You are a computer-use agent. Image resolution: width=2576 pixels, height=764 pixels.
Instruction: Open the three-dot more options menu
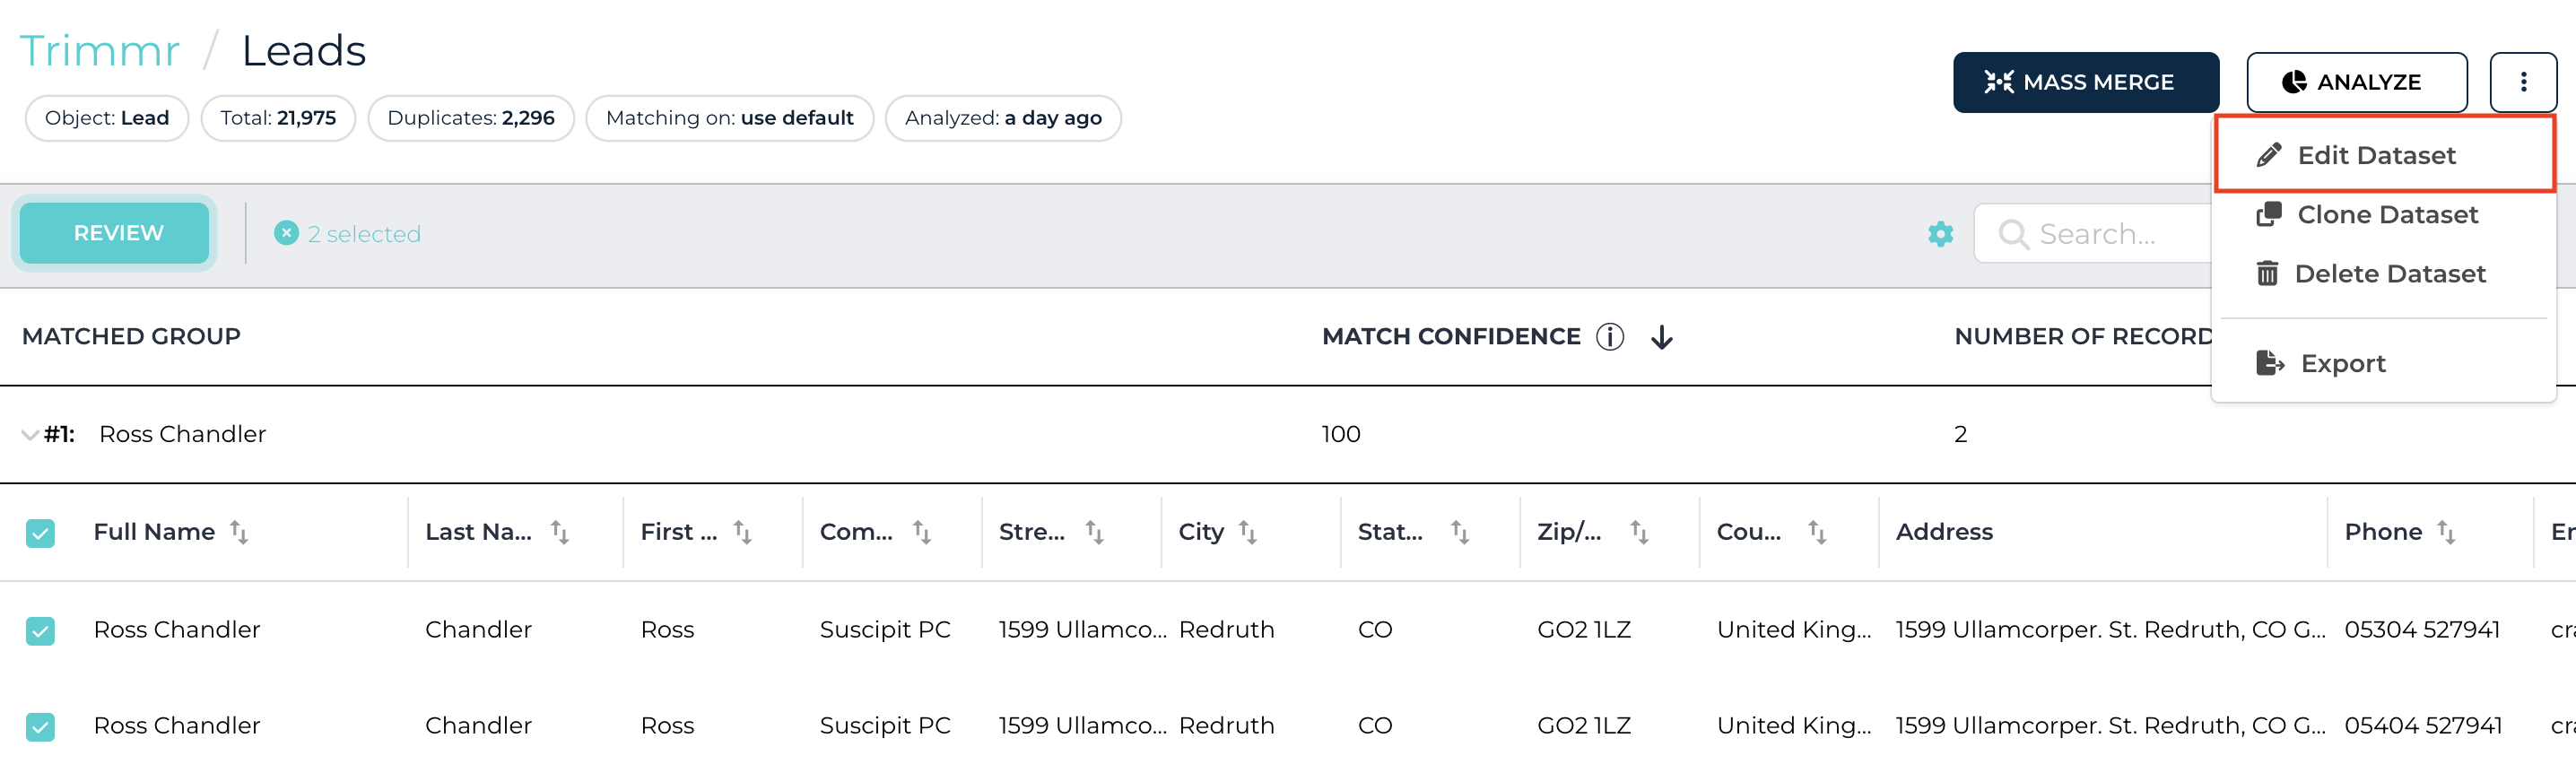(2522, 82)
